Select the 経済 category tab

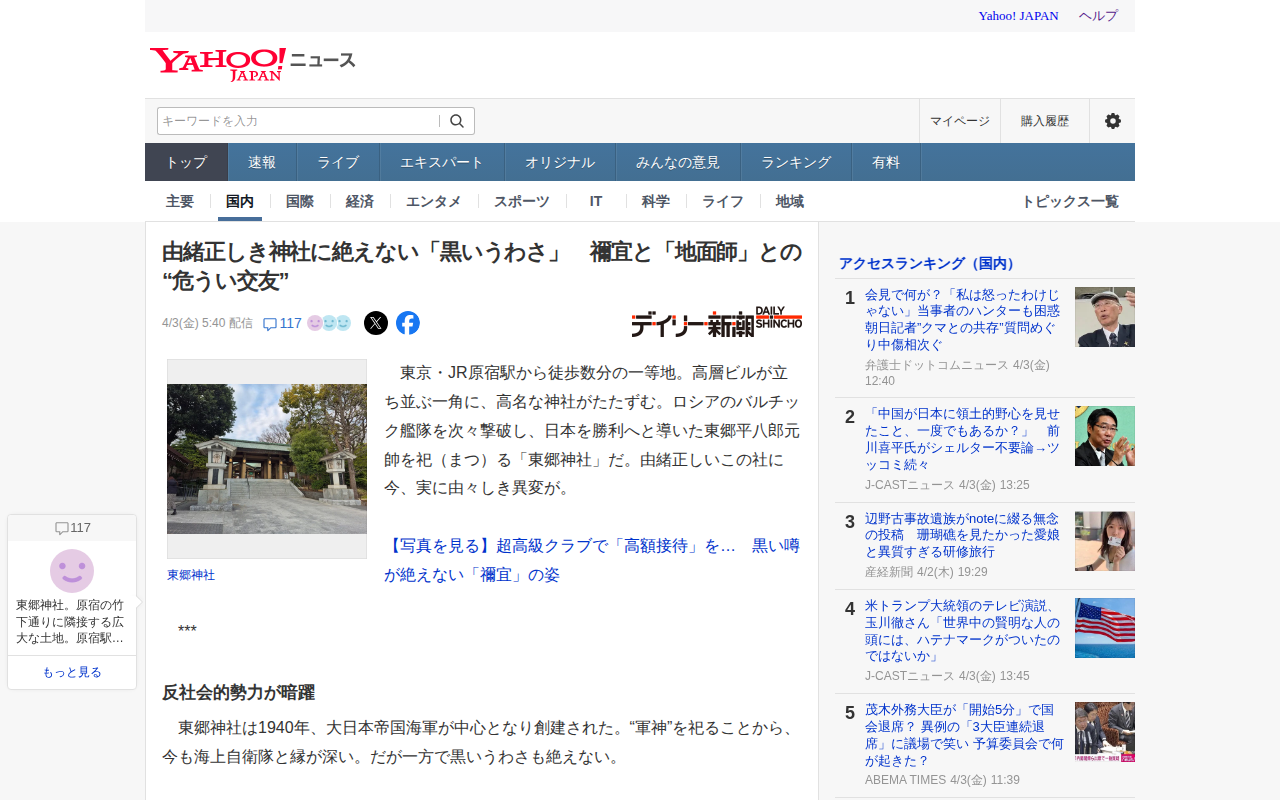coord(360,201)
